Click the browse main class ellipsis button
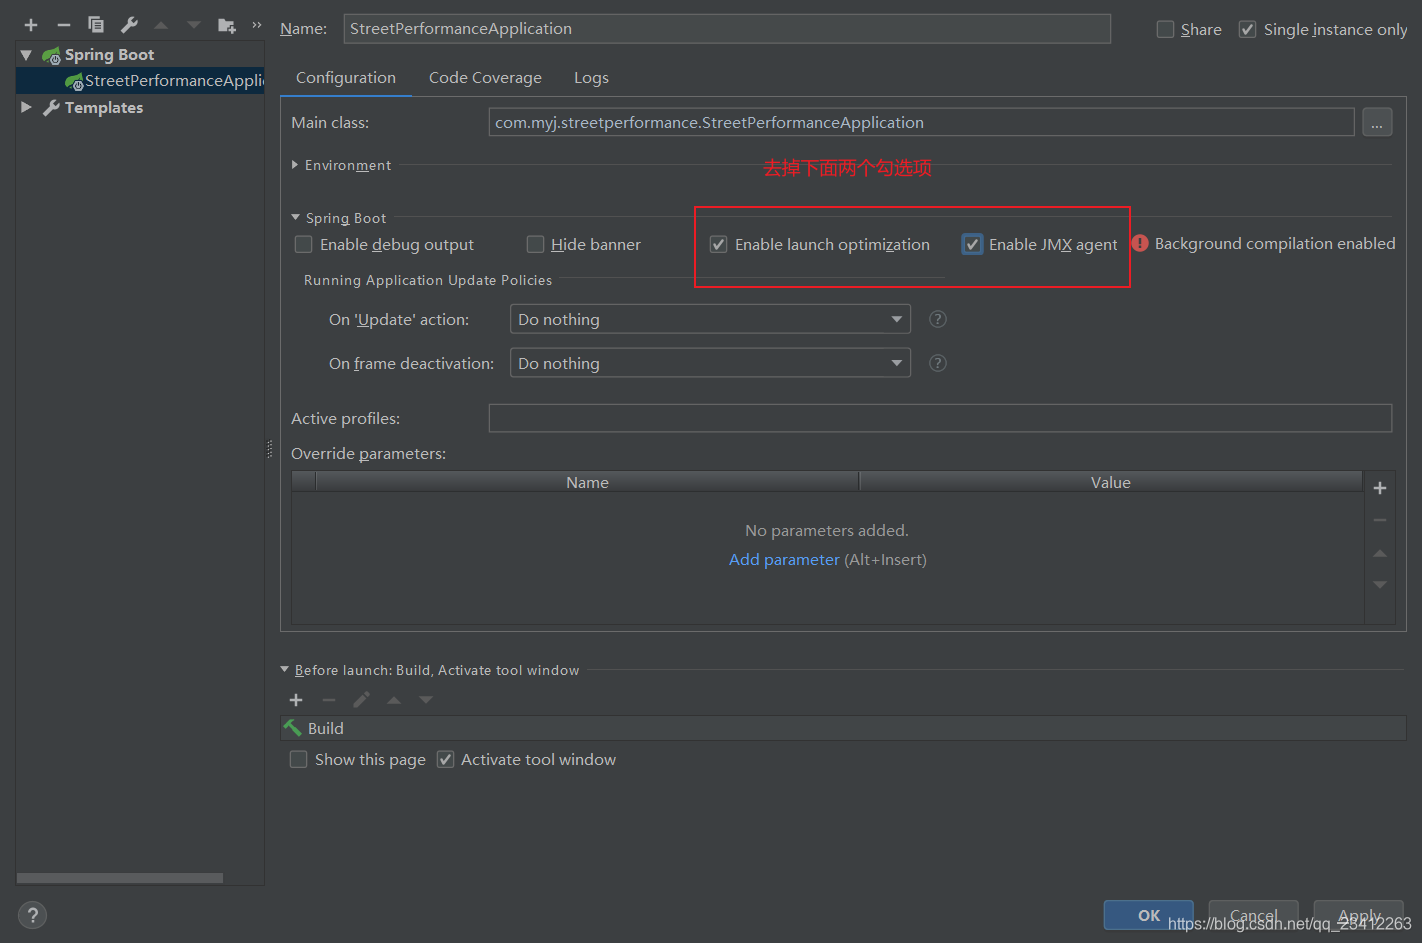1422x943 pixels. (x=1376, y=123)
